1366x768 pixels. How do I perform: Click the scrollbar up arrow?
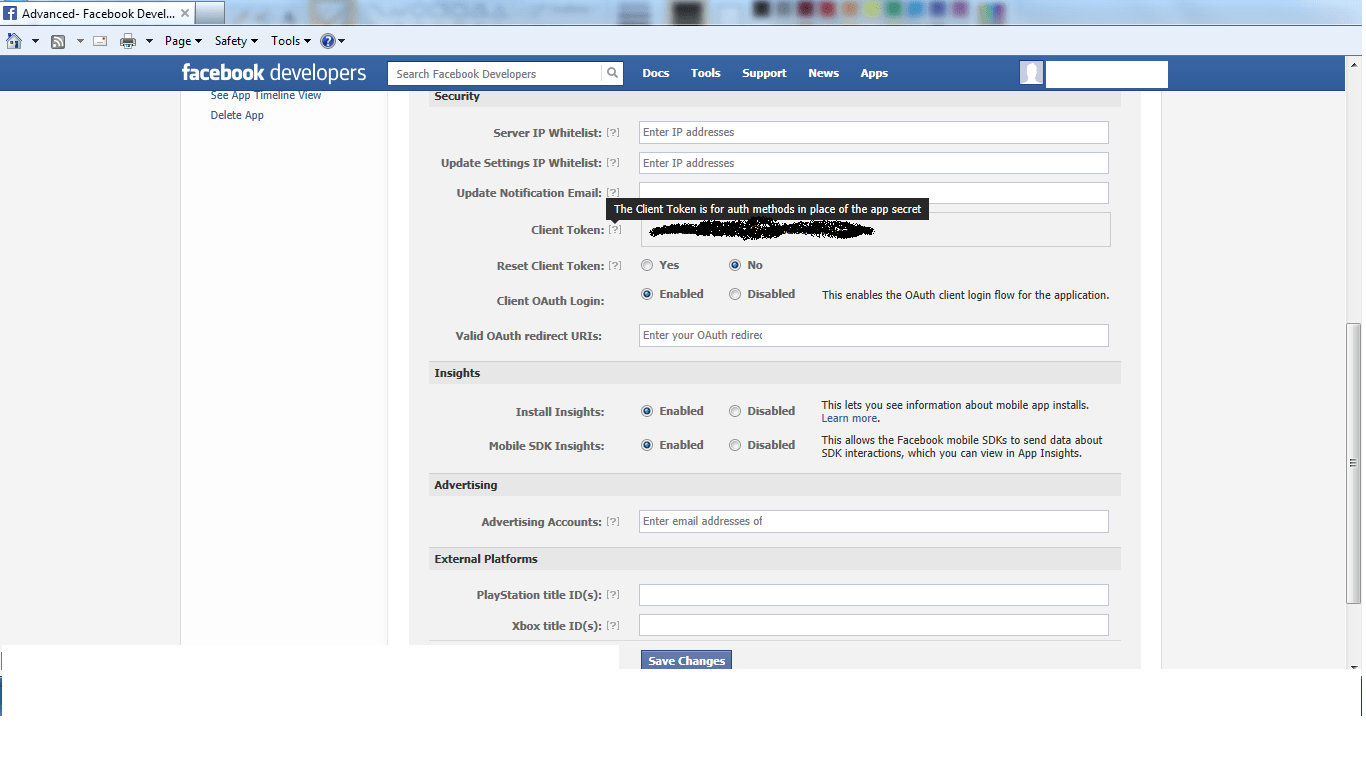(1354, 63)
